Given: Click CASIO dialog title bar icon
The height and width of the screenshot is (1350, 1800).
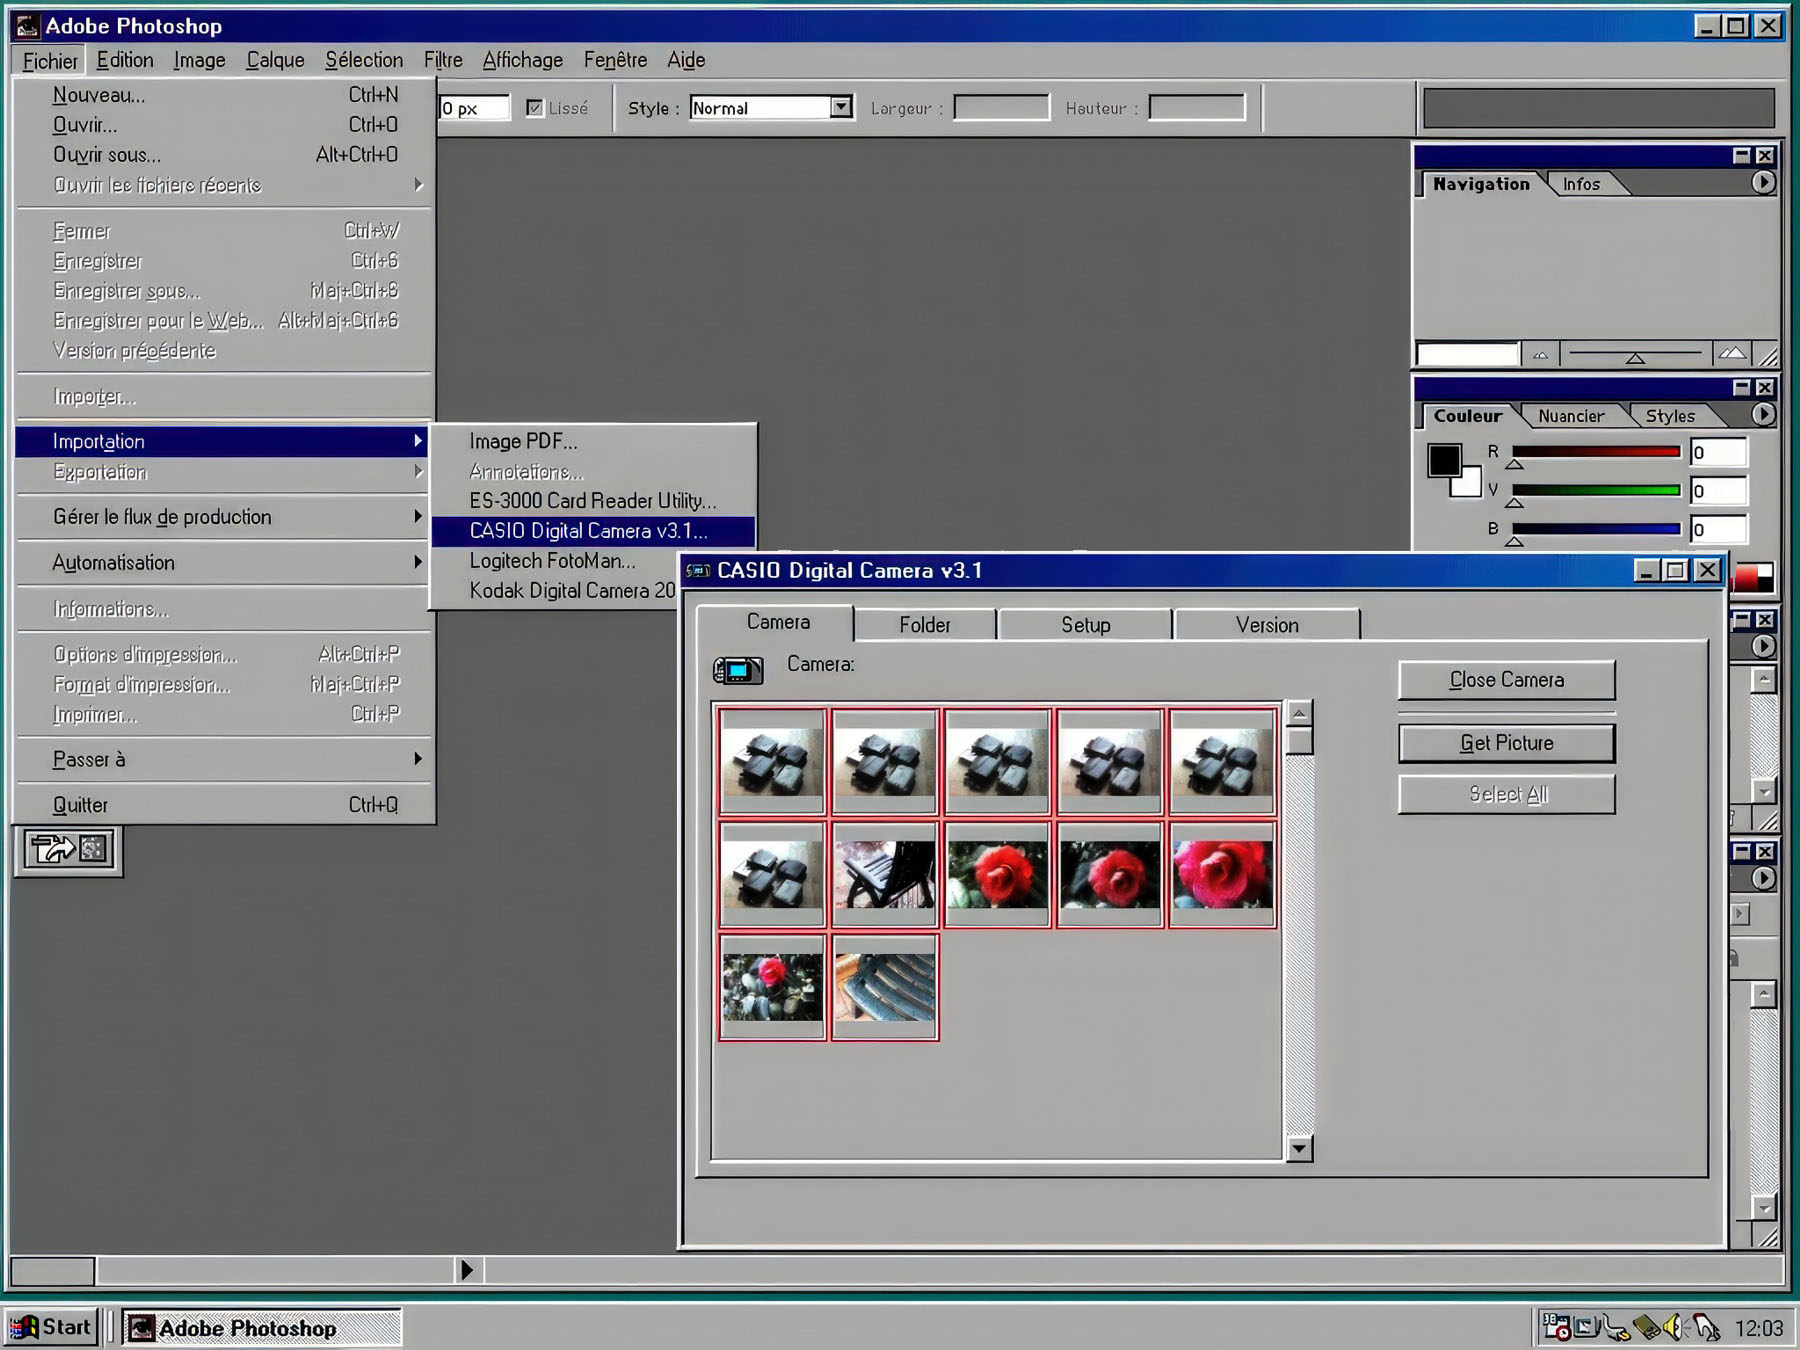Looking at the screenshot, I should pyautogui.click(x=698, y=571).
